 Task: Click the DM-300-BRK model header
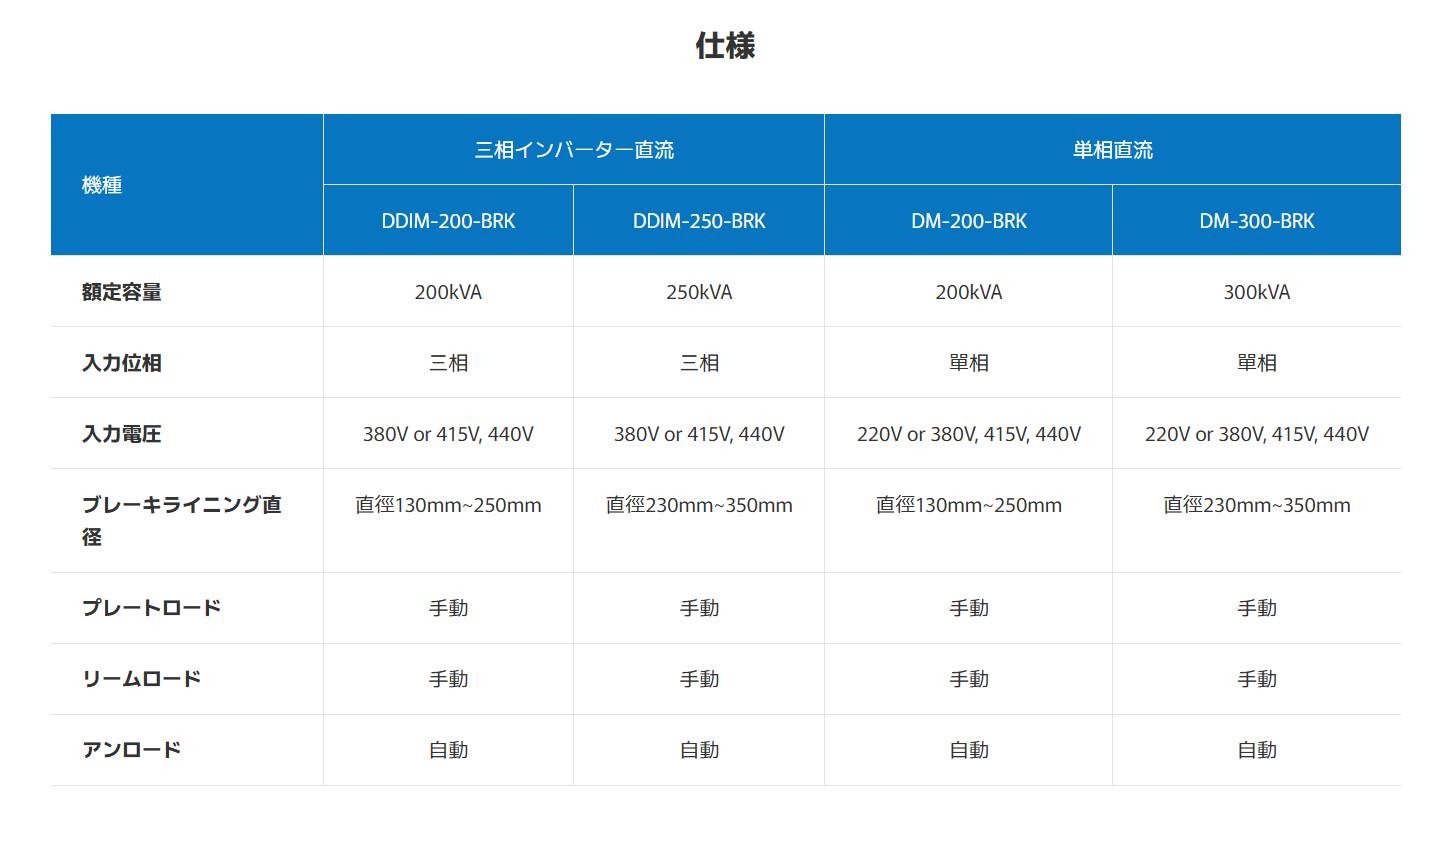click(1256, 221)
